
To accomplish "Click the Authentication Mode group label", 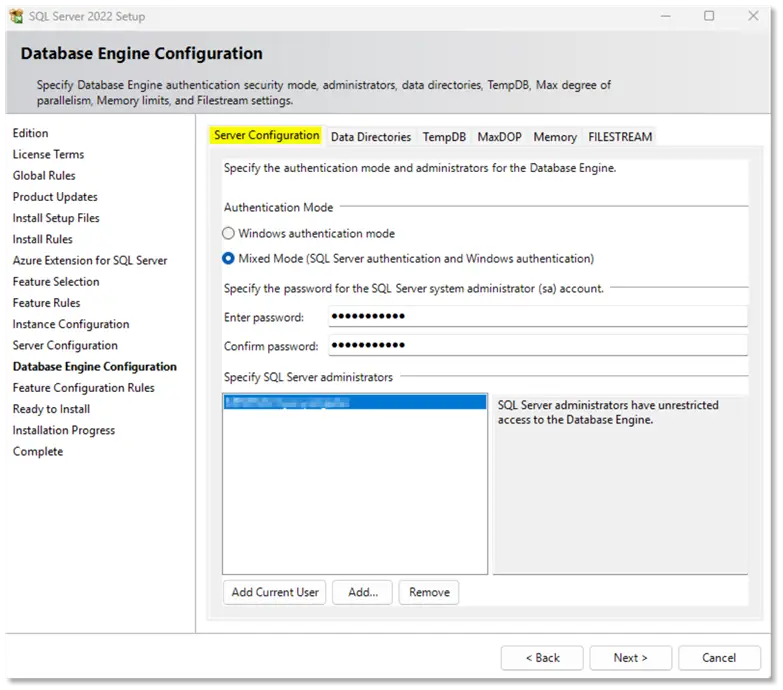I will 278,207.
